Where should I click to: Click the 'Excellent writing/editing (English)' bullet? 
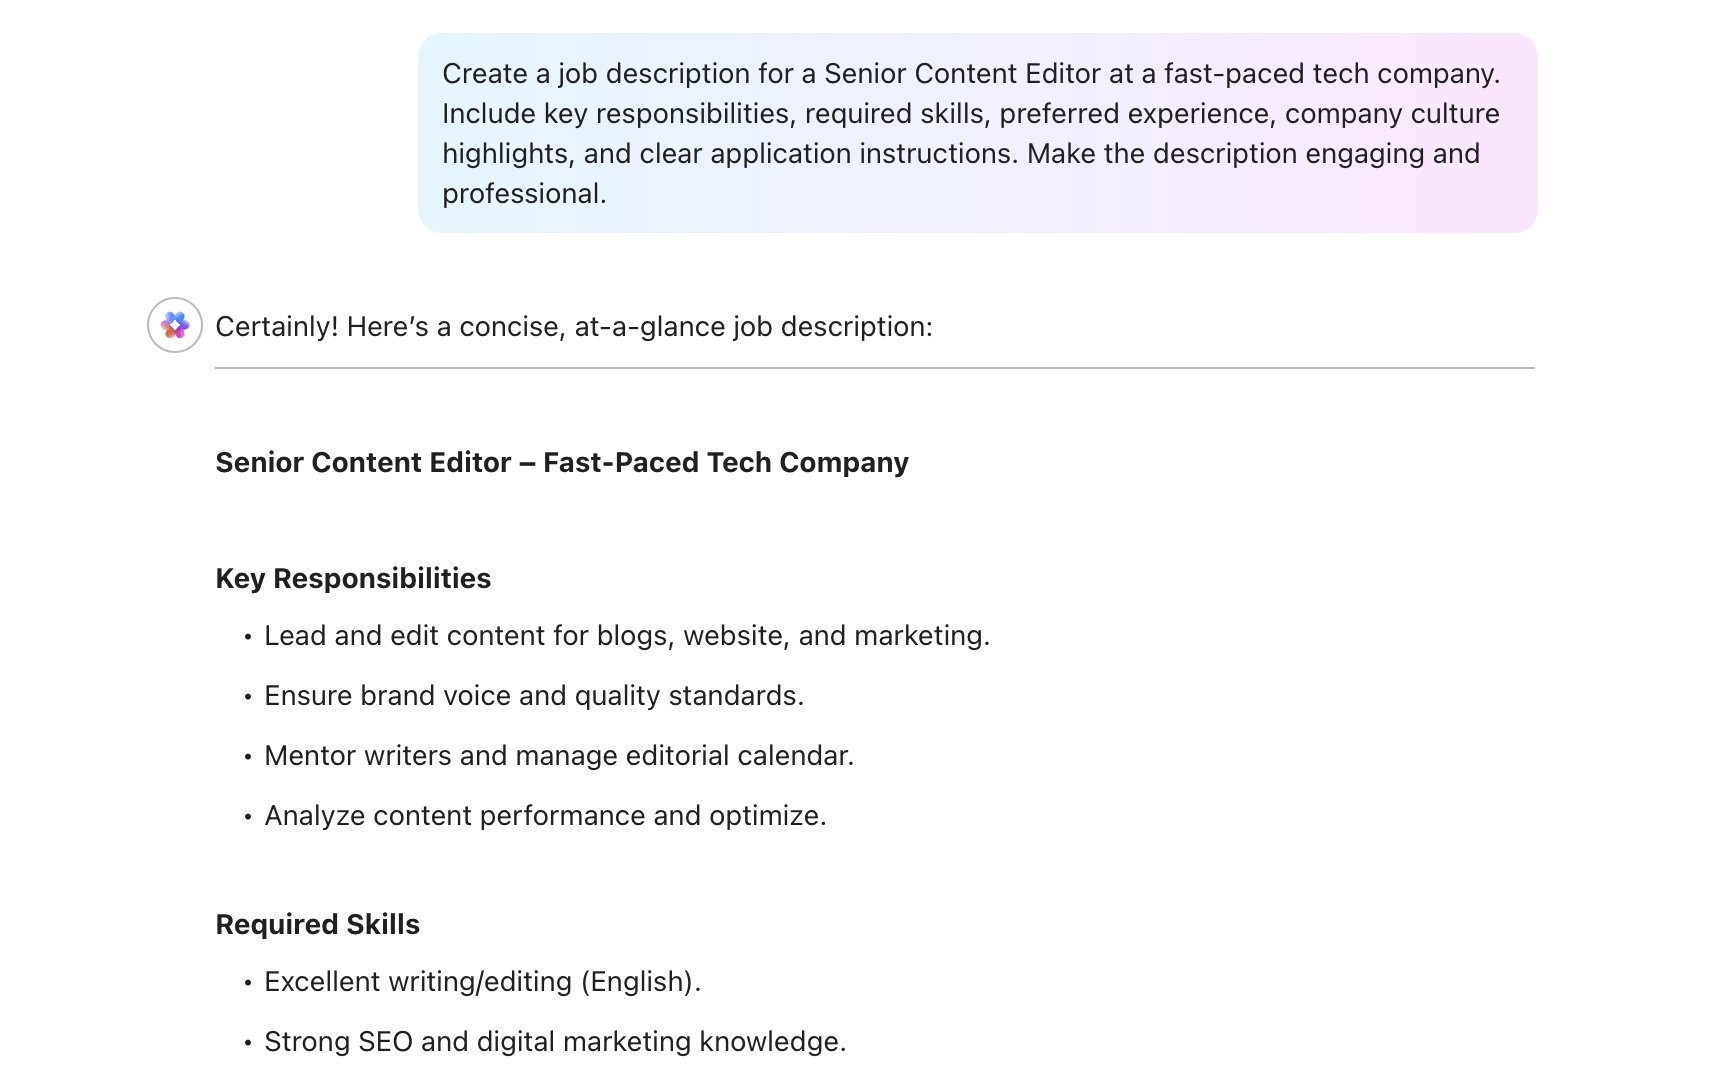483,982
